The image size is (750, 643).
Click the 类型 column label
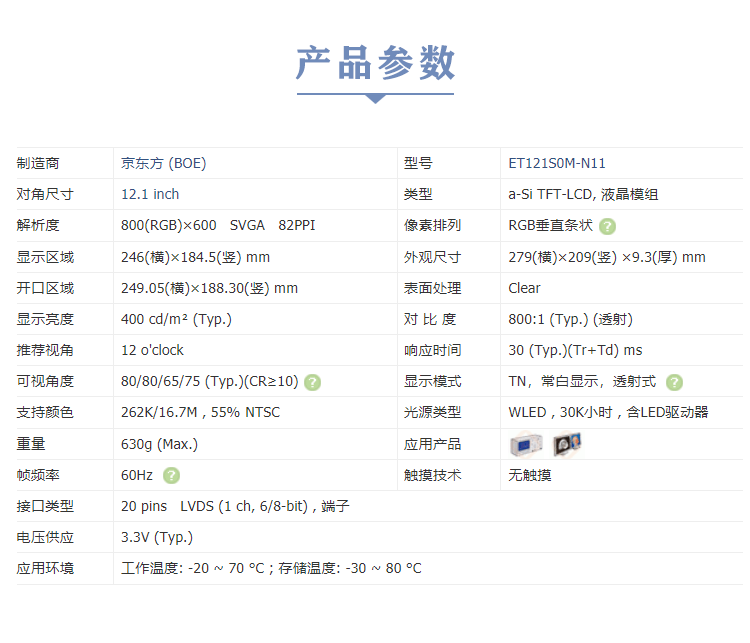[x=418, y=194]
